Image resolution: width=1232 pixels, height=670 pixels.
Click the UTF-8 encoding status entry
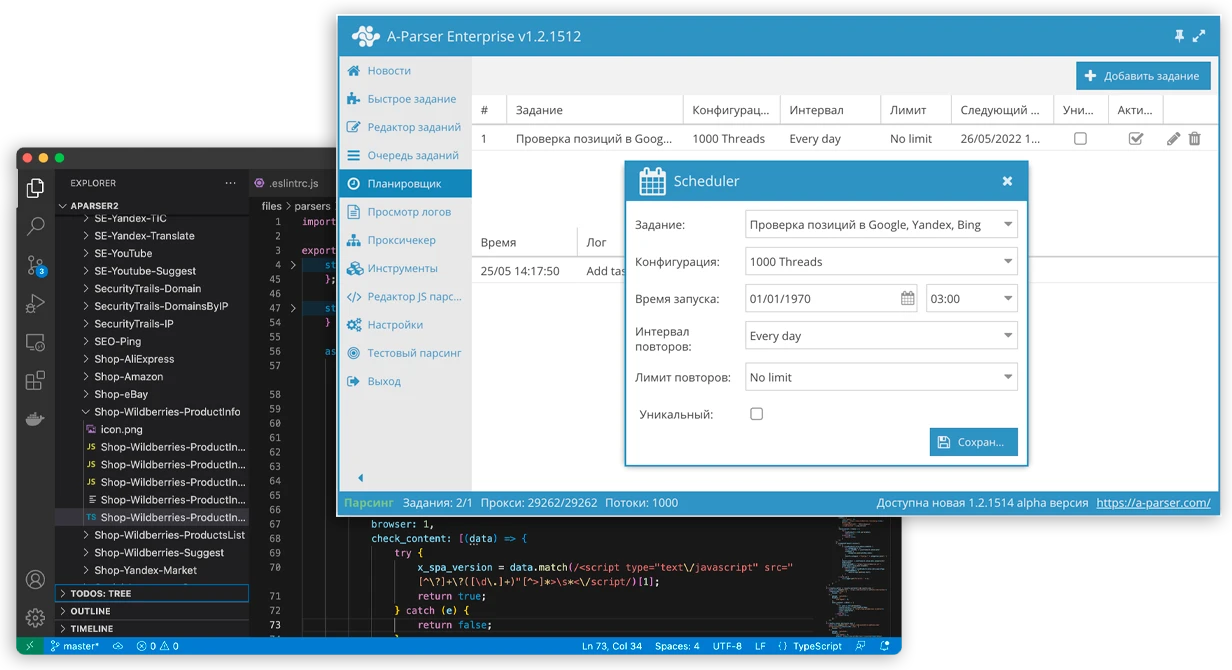727,646
